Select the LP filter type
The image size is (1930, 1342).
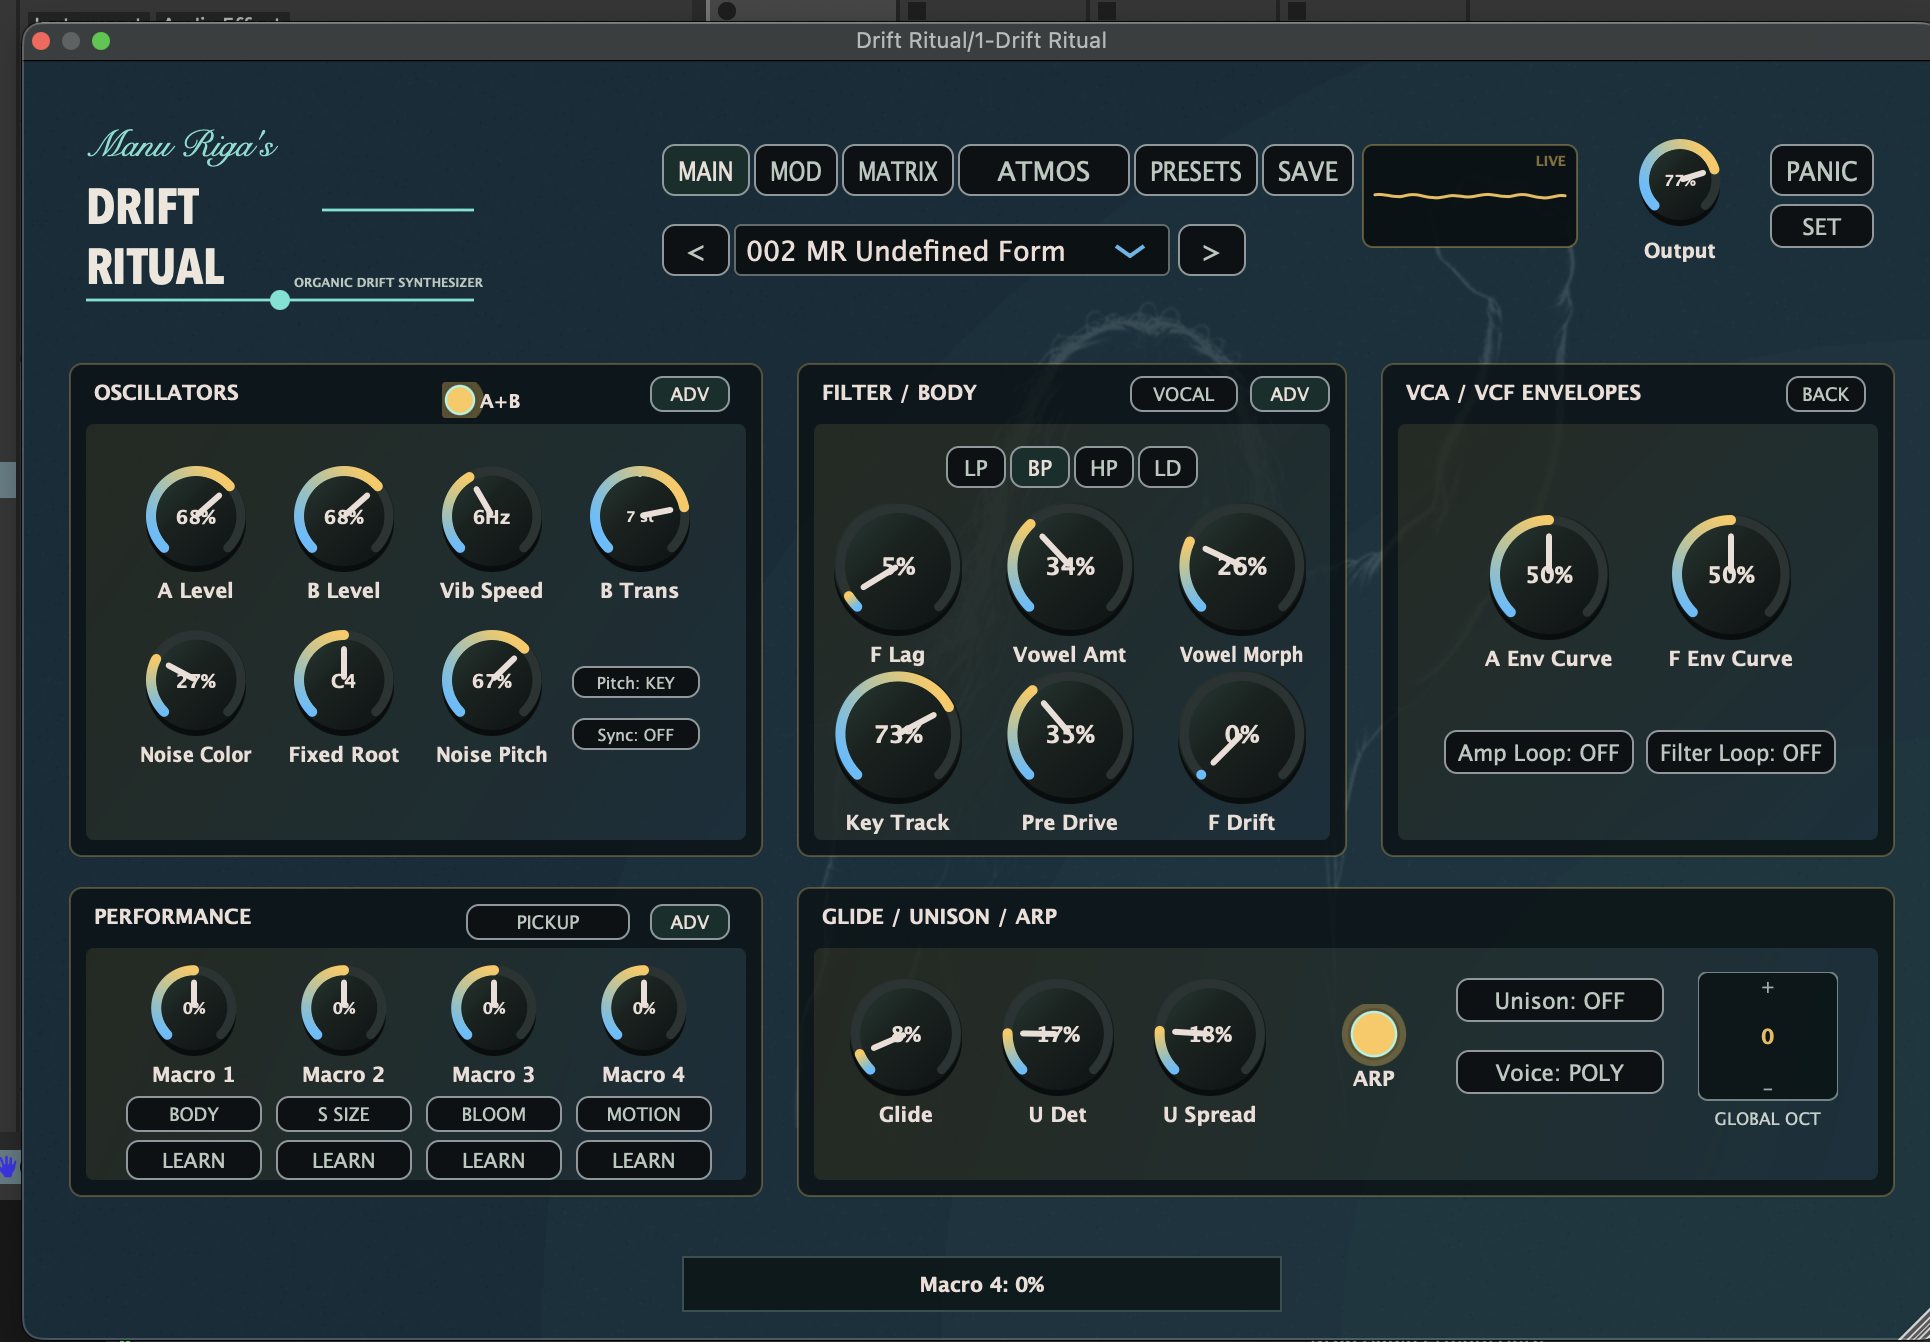[x=976, y=468]
